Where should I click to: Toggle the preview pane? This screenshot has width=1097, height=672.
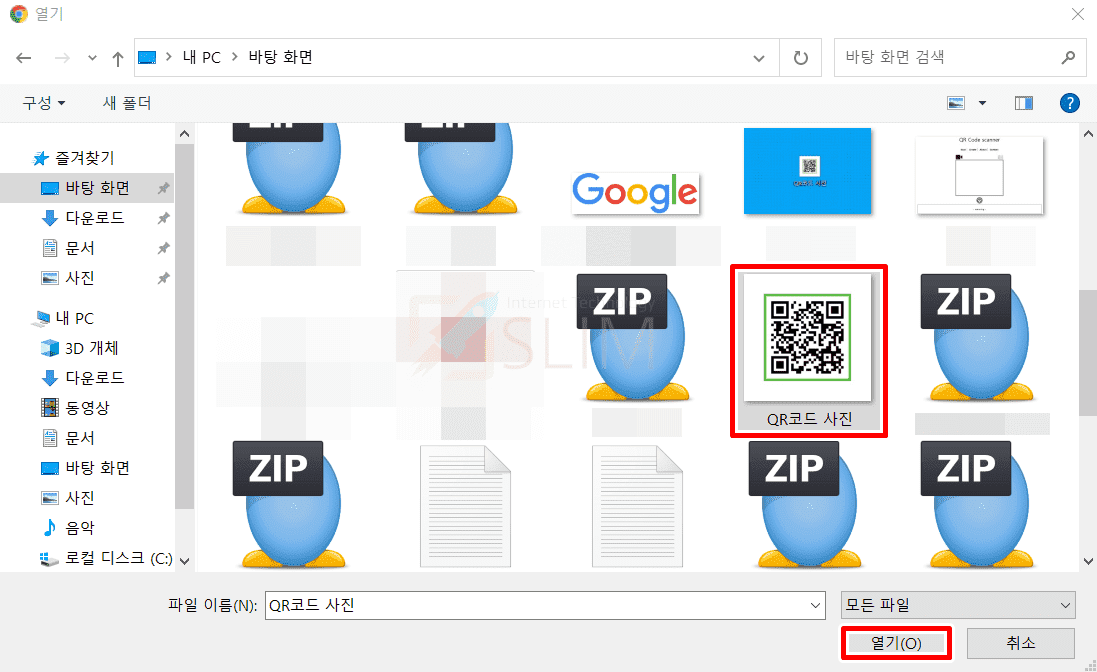coord(1024,103)
